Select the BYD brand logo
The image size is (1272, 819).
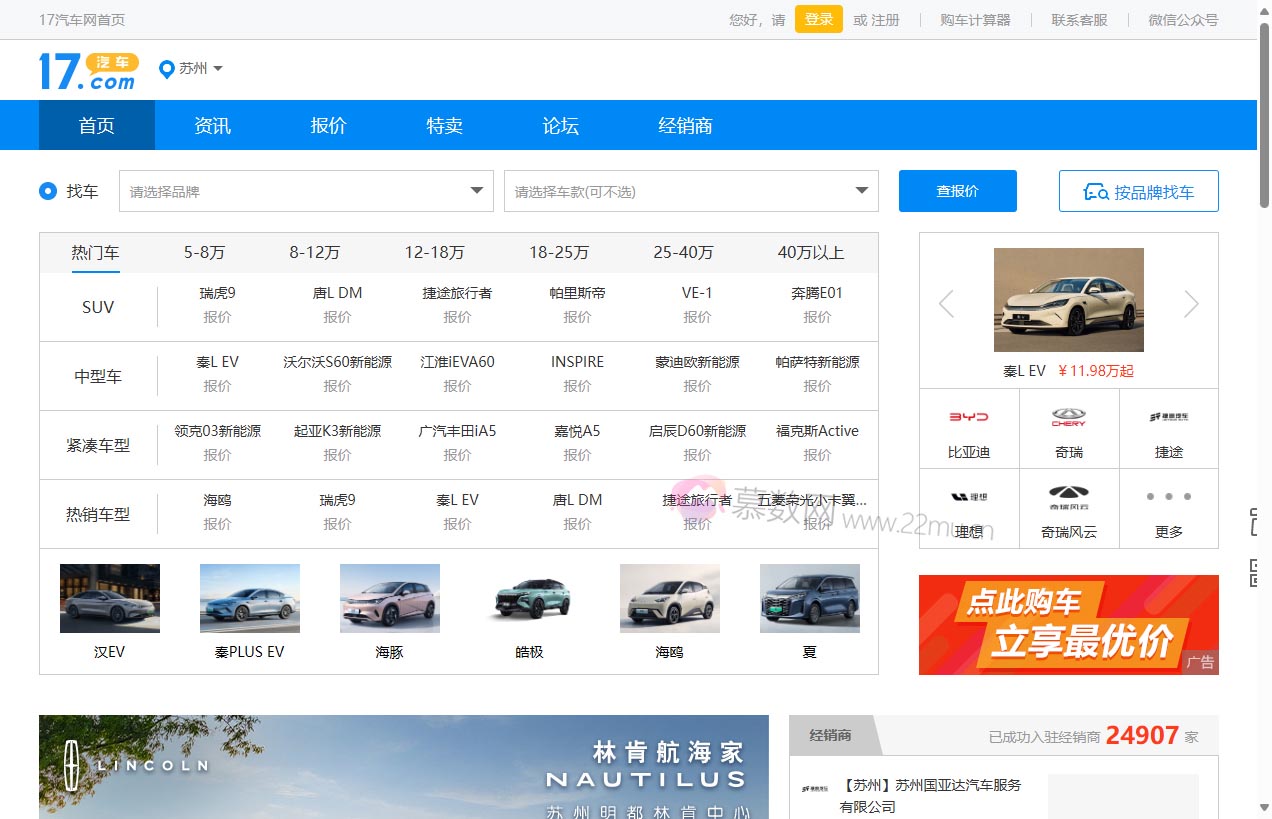pyautogui.click(x=968, y=417)
